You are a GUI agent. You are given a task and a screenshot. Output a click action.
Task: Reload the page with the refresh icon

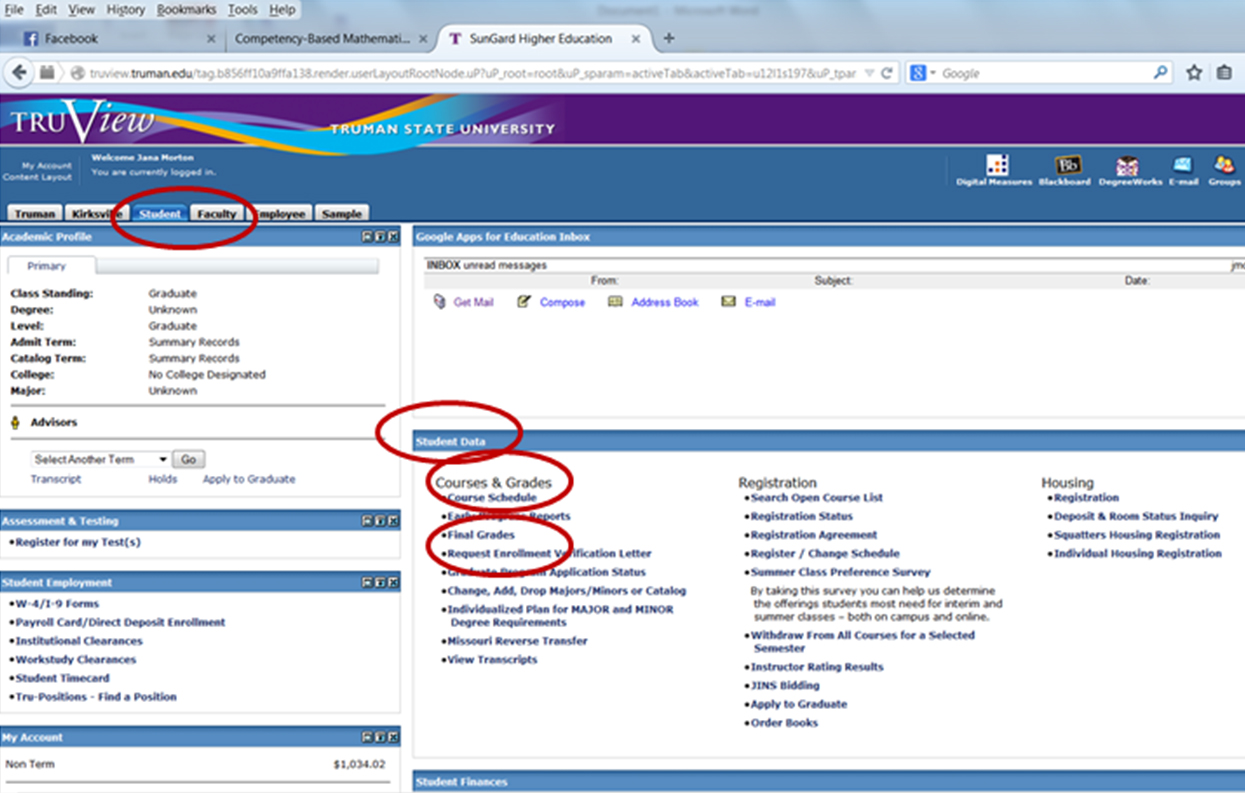coord(886,73)
